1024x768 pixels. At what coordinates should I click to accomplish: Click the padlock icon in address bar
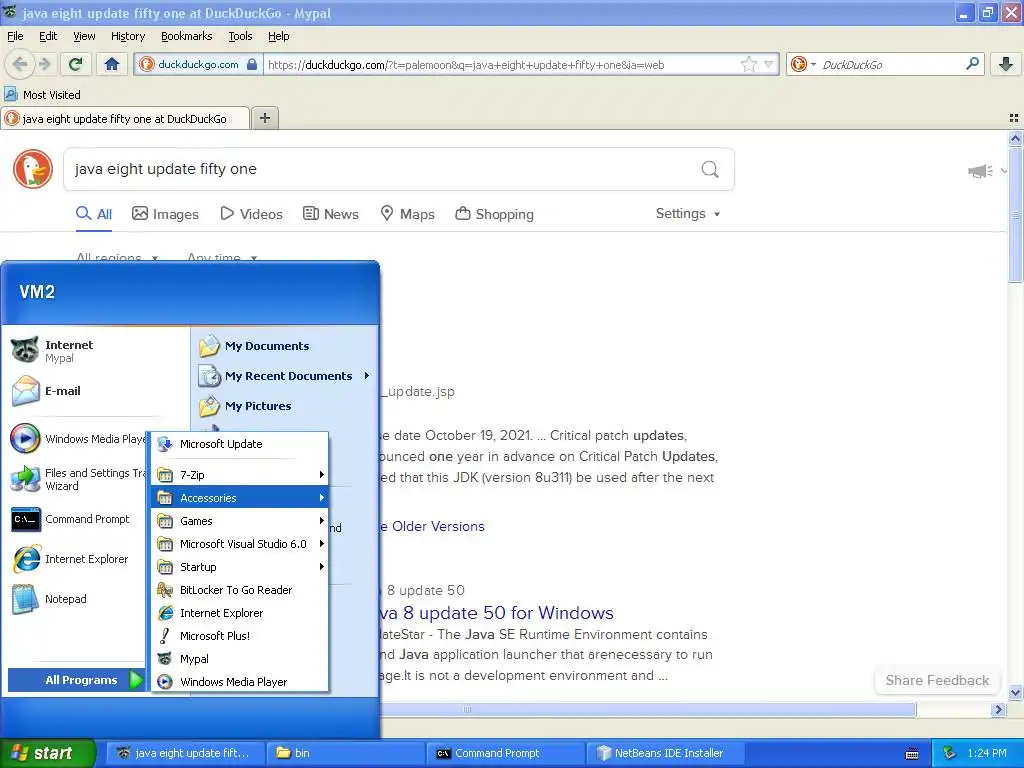tap(252, 64)
